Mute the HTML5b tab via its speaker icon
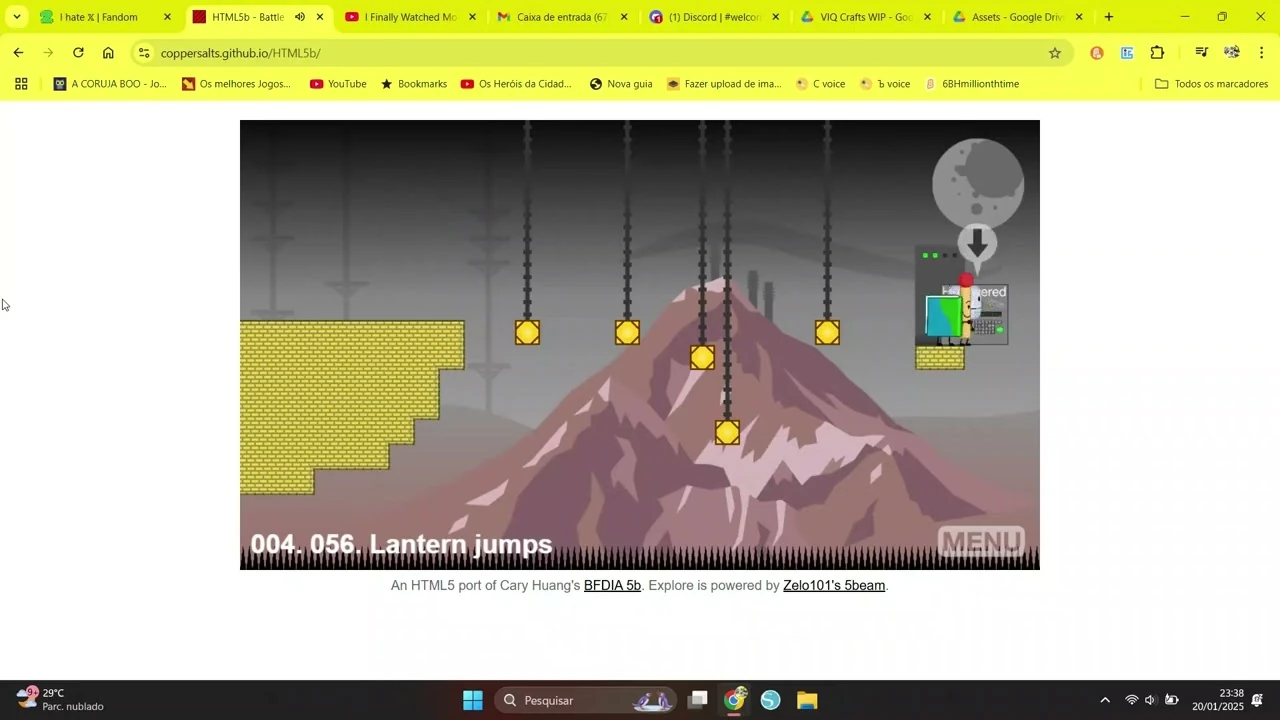Viewport: 1280px width, 720px height. click(x=300, y=17)
